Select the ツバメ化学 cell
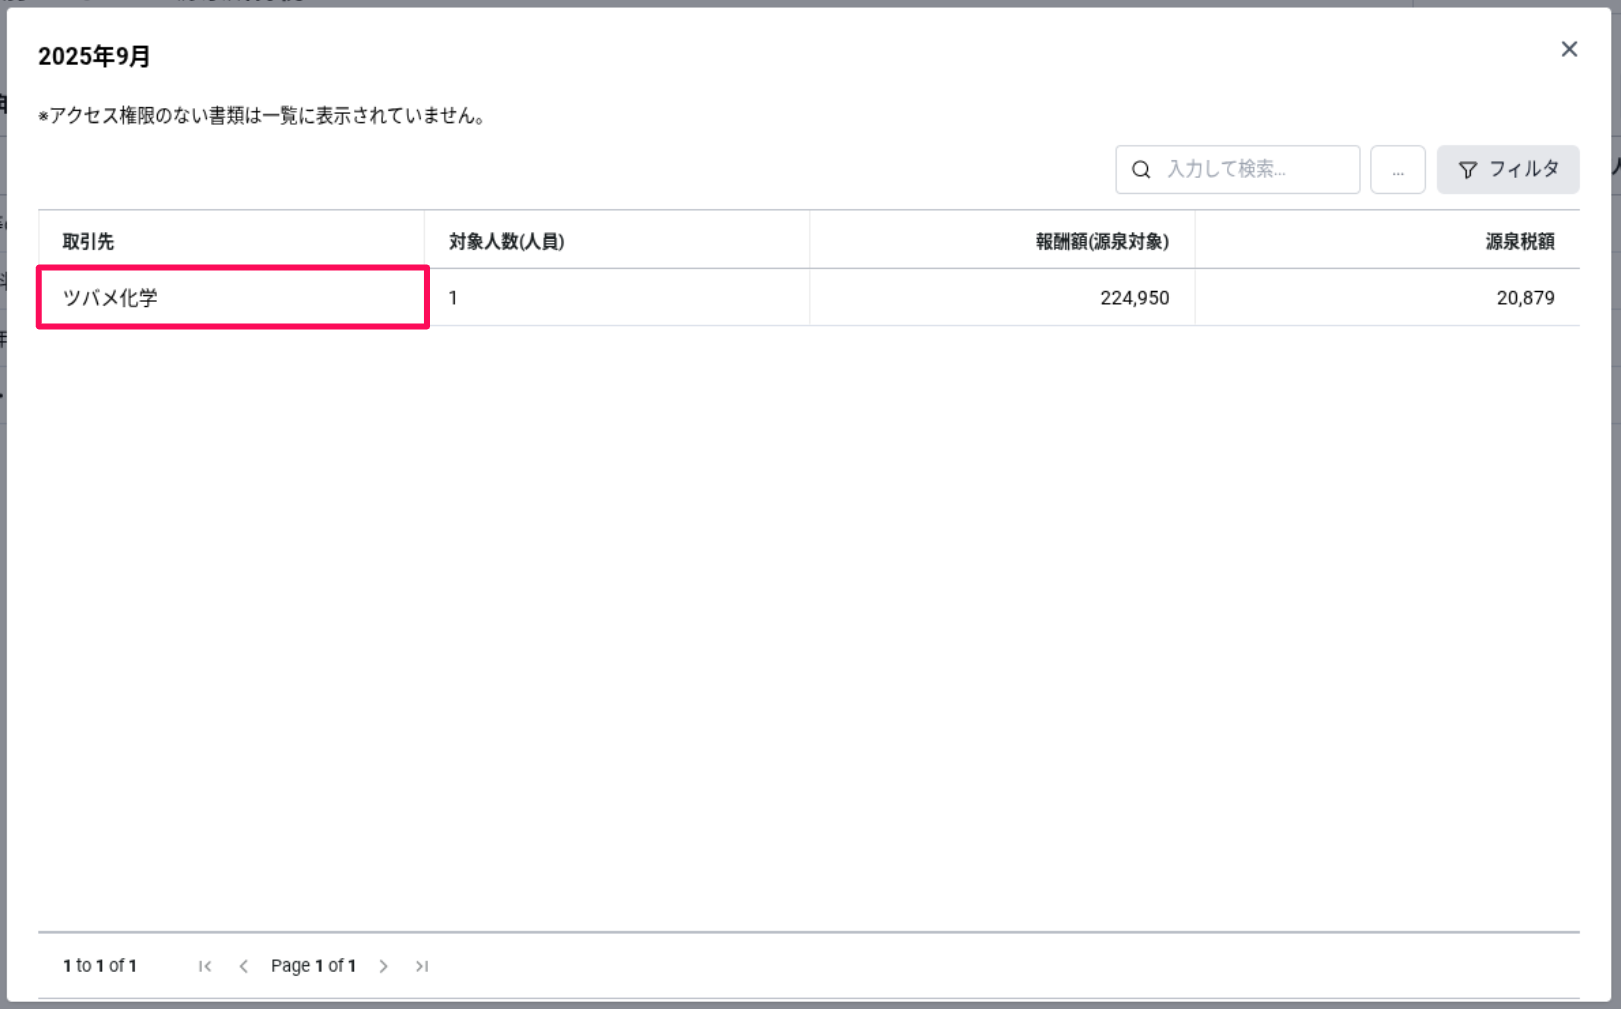Image resolution: width=1621 pixels, height=1009 pixels. click(x=232, y=297)
